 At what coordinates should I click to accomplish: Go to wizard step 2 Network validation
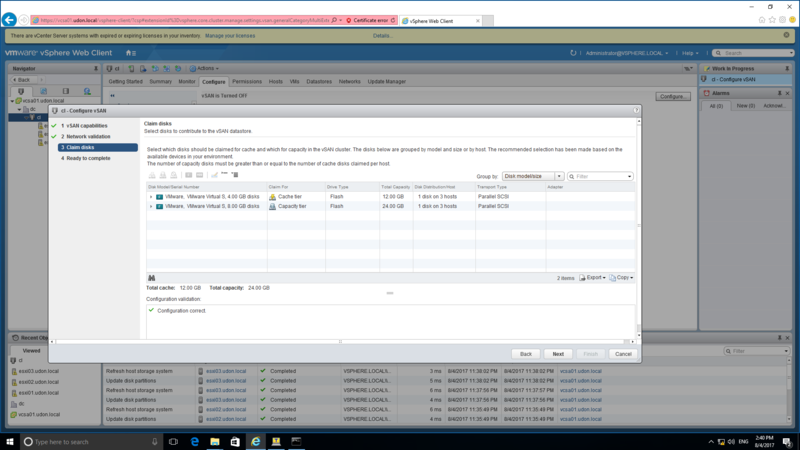[x=88, y=137]
